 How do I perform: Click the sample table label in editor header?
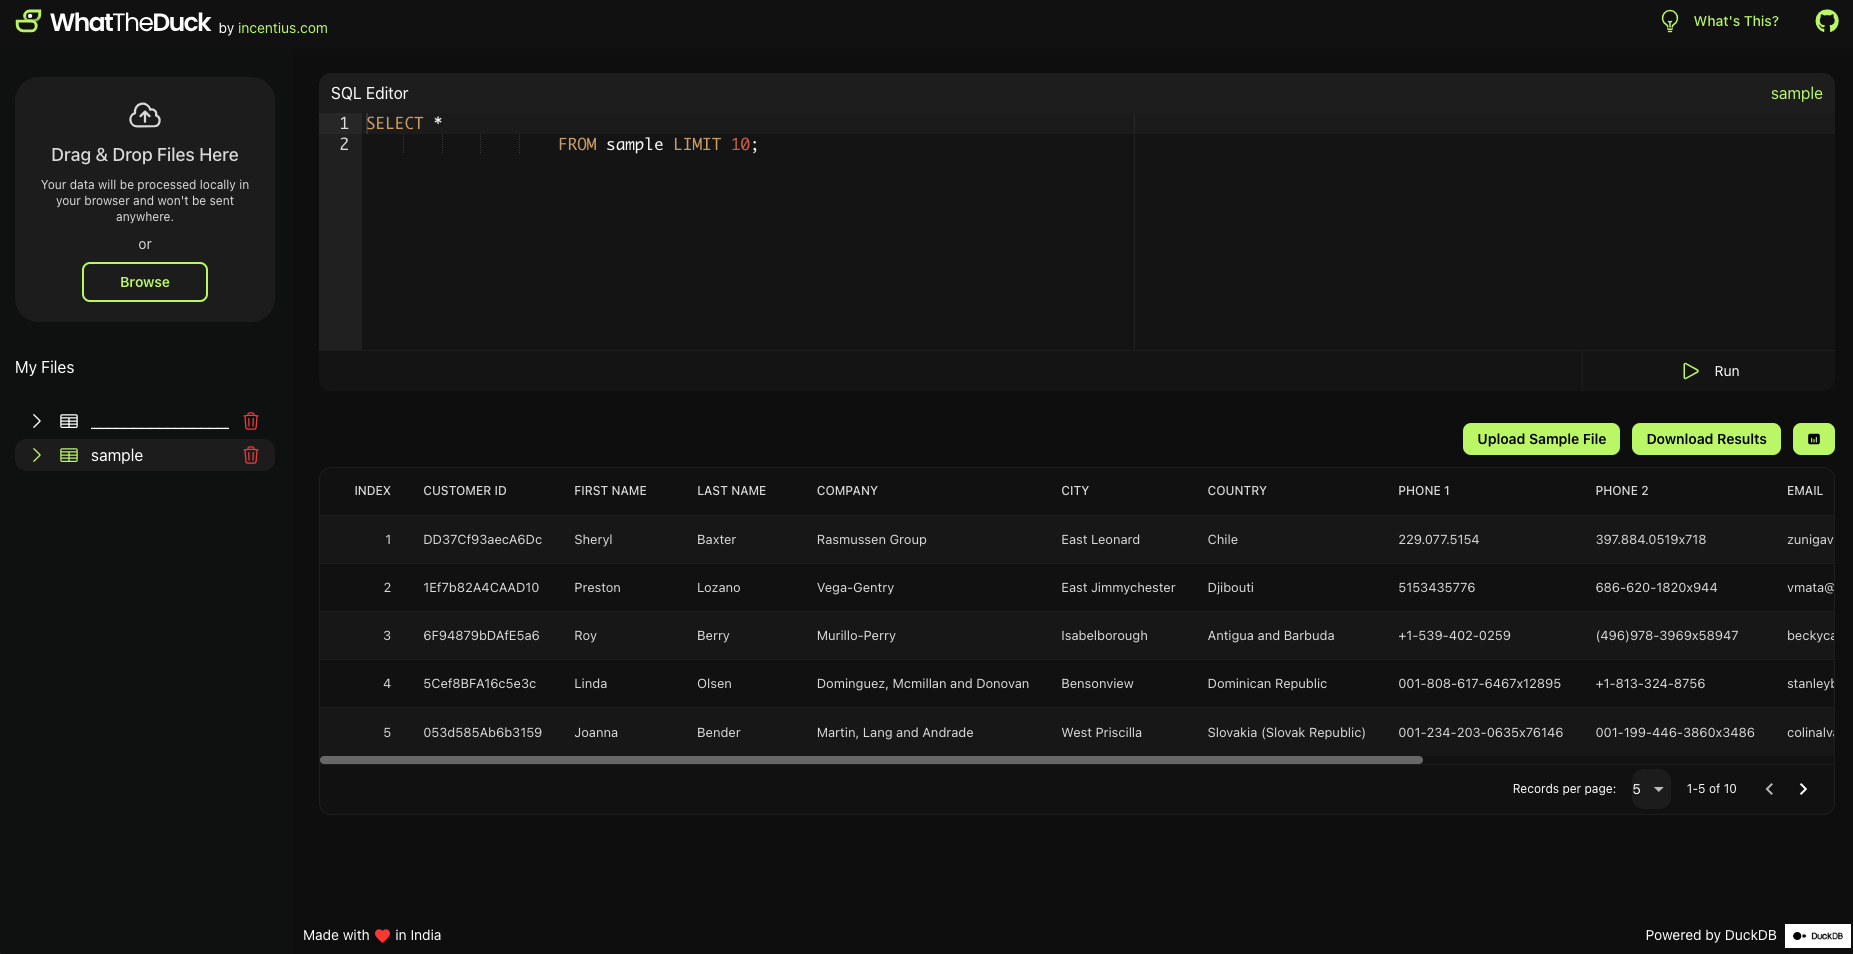1796,93
